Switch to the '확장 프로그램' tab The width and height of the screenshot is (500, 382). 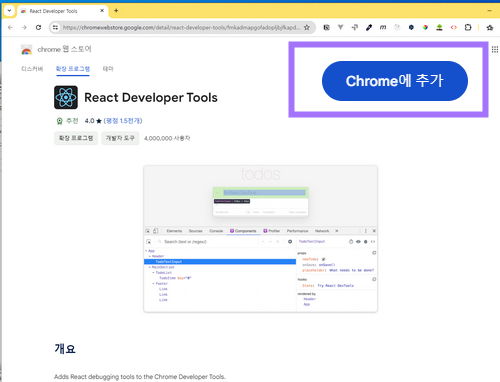point(73,69)
